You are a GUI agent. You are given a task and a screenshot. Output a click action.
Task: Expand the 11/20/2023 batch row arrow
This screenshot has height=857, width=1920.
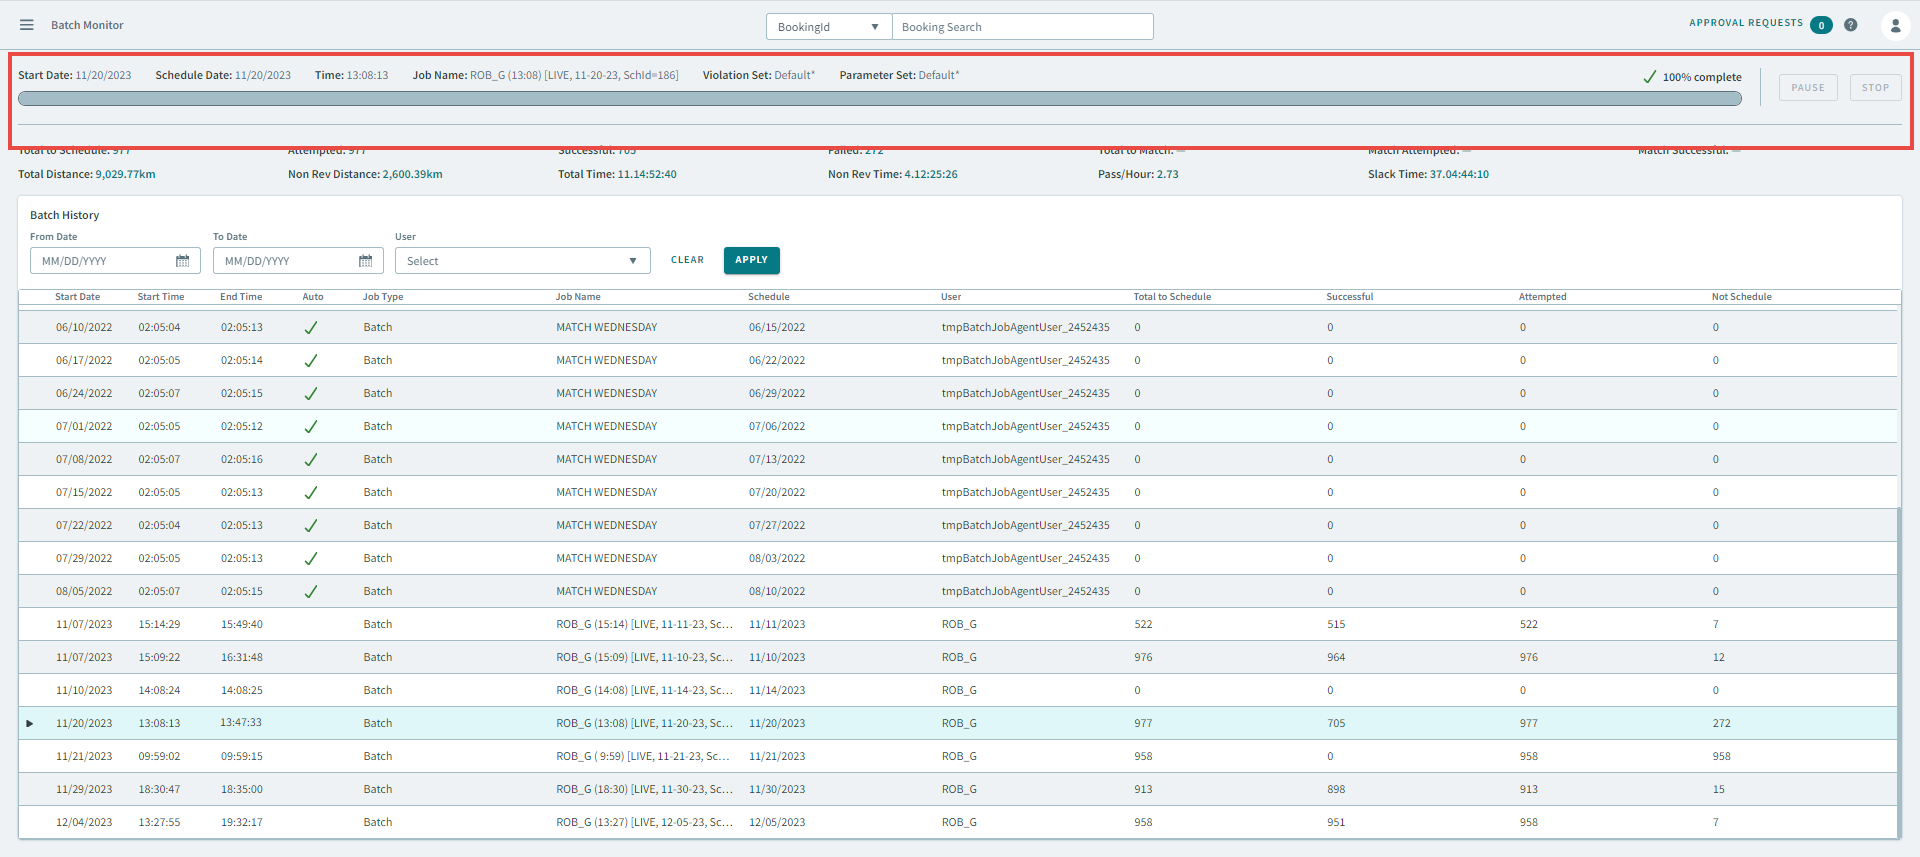pyautogui.click(x=30, y=723)
